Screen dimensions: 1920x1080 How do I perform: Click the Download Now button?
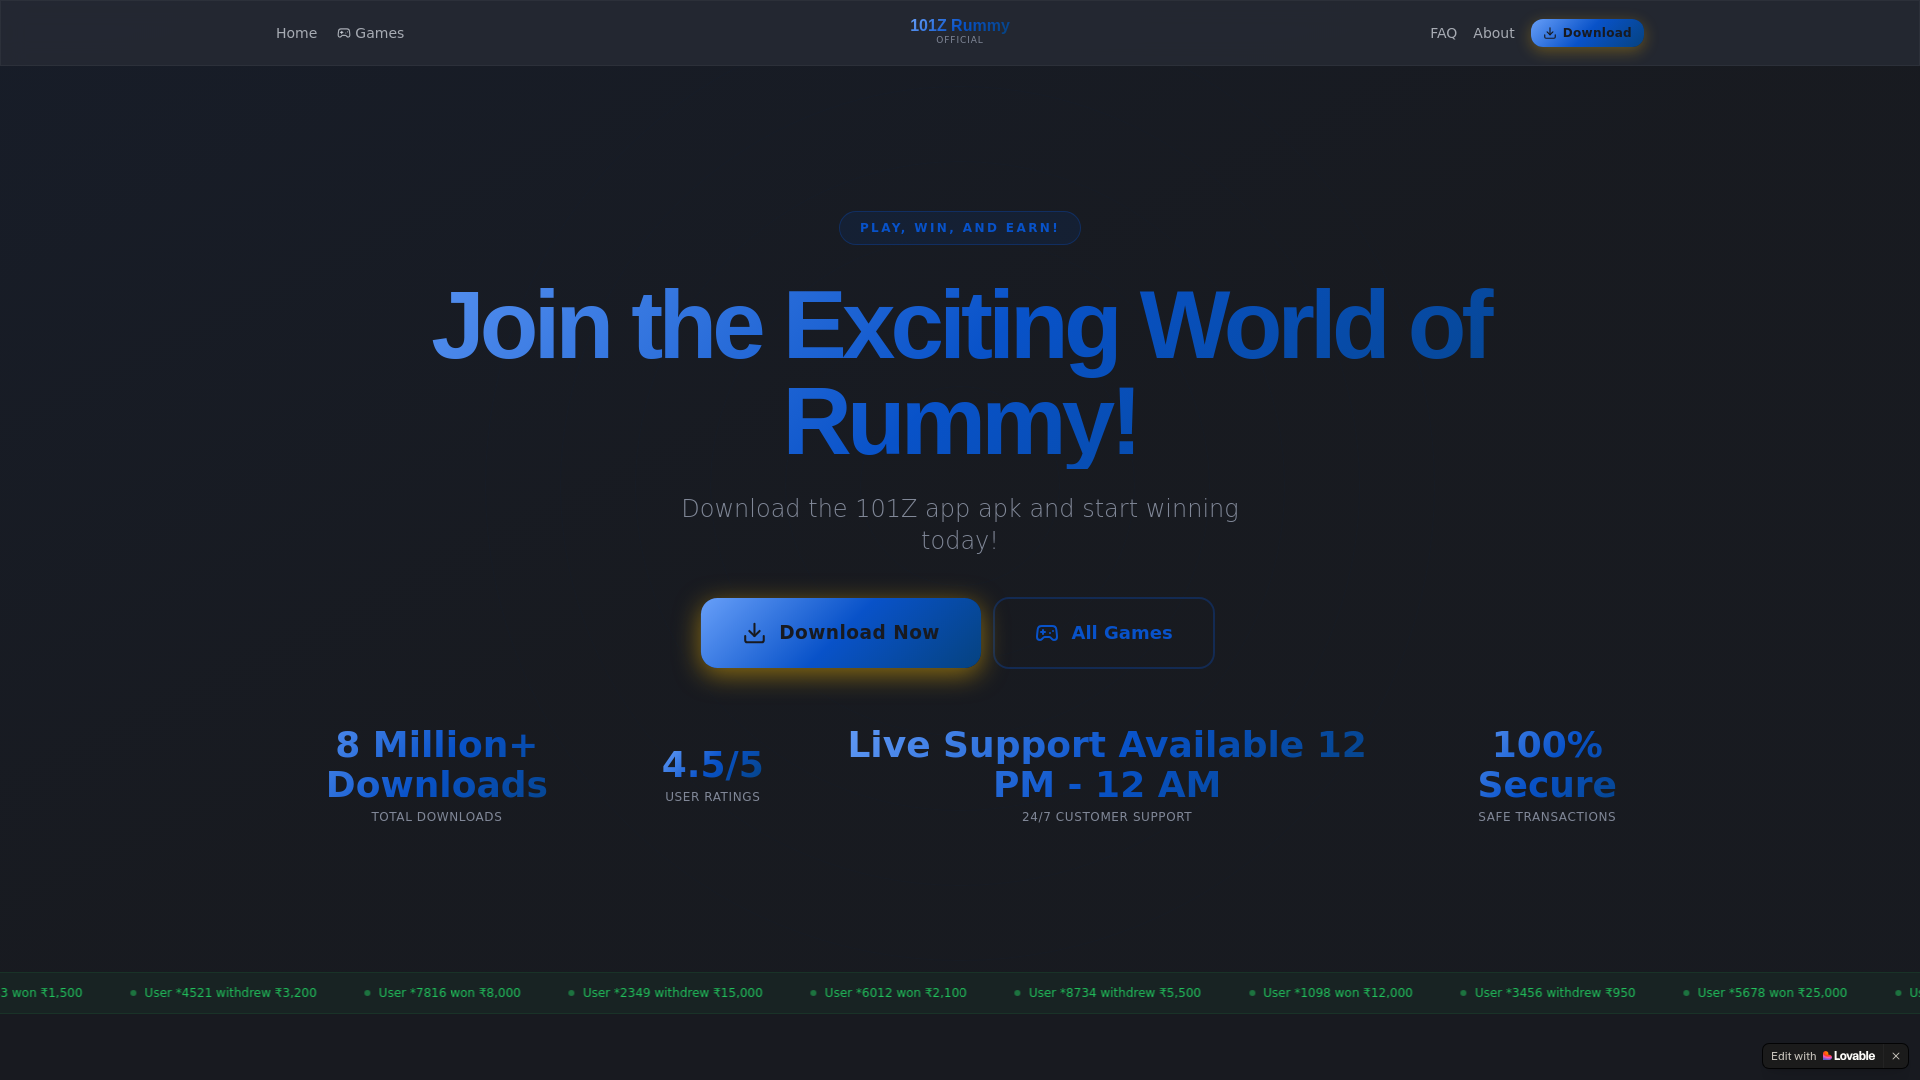(841, 633)
